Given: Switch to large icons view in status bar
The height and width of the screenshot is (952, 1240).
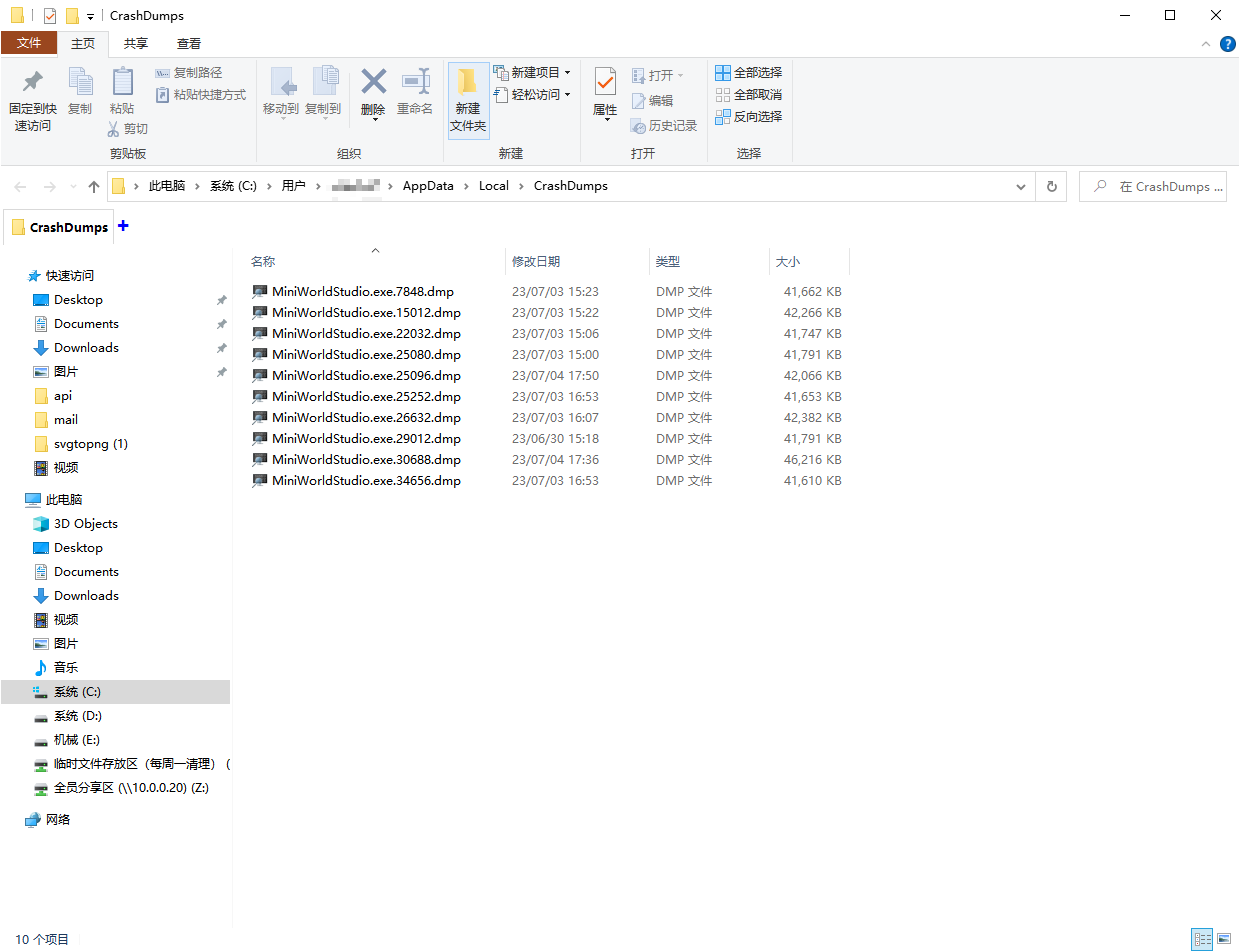Looking at the screenshot, I should (x=1224, y=939).
